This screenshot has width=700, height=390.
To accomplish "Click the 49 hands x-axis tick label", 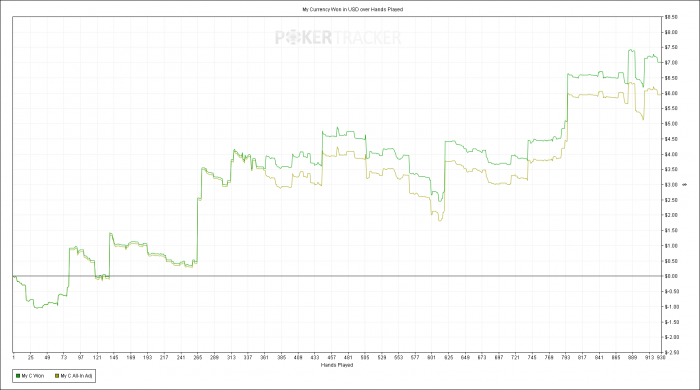I will (x=47, y=358).
